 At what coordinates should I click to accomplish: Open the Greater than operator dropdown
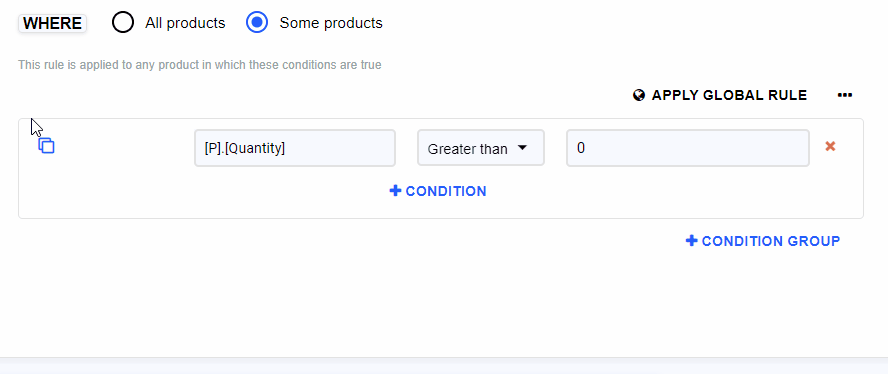pos(481,148)
